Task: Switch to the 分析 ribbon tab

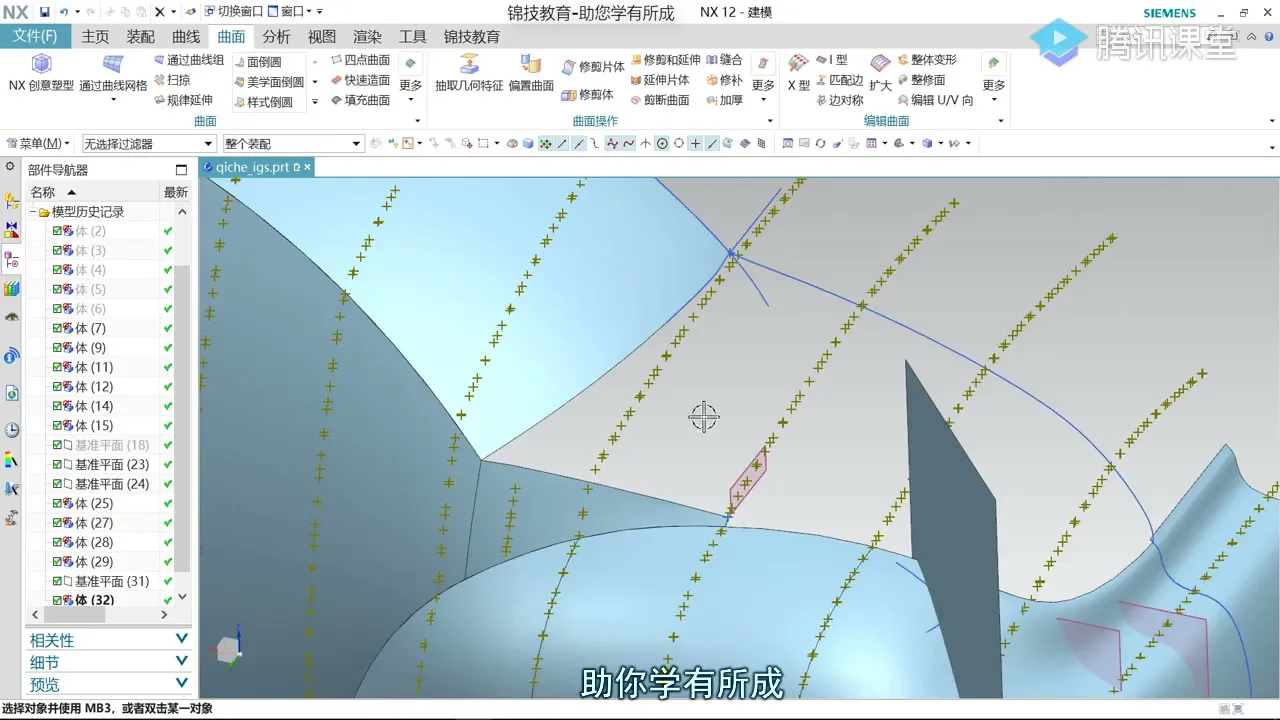Action: coord(276,36)
